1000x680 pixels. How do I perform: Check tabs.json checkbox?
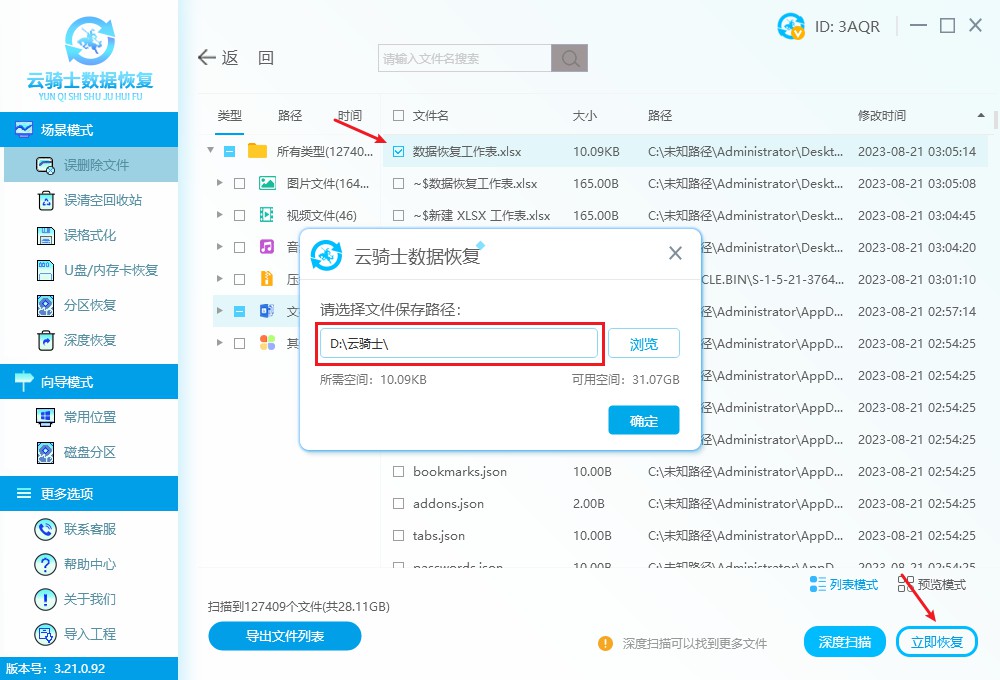coord(399,535)
